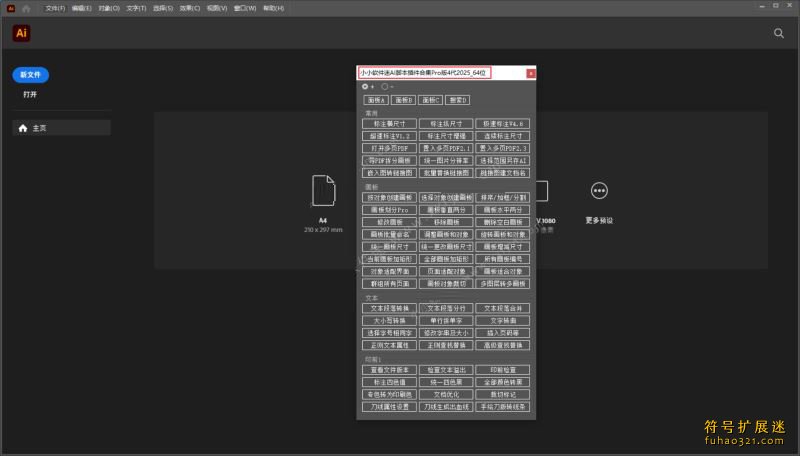Select the A4 document preset icon
This screenshot has width=800, height=456.
pyautogui.click(x=323, y=190)
